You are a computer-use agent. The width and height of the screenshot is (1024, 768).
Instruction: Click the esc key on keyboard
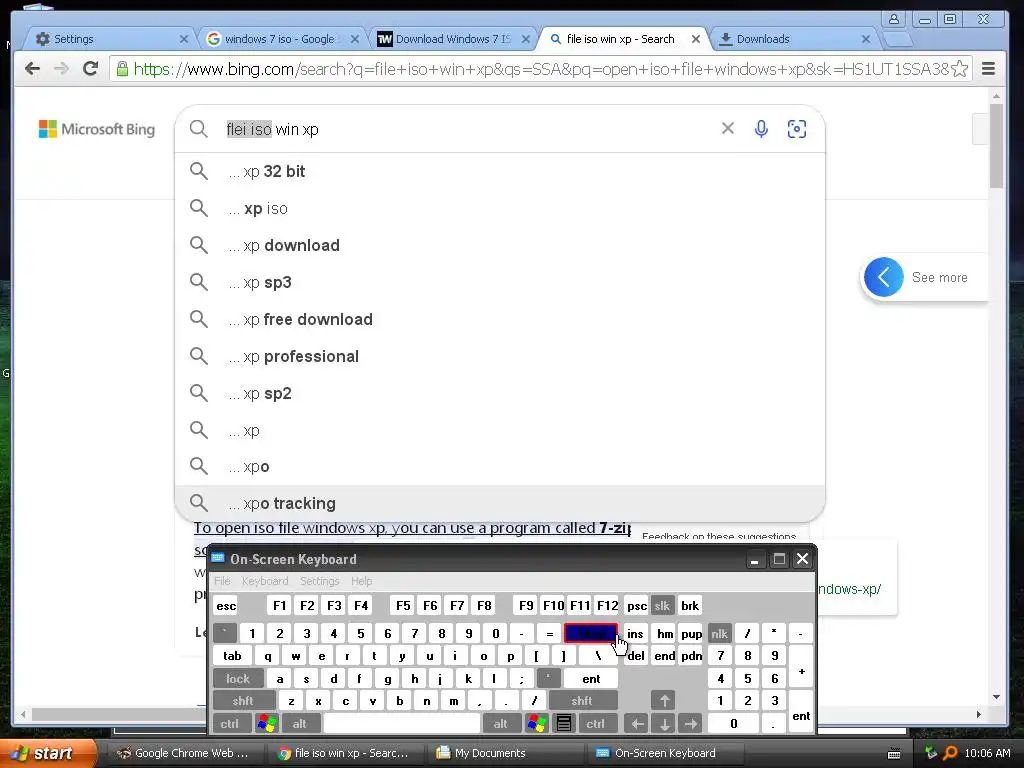click(226, 605)
